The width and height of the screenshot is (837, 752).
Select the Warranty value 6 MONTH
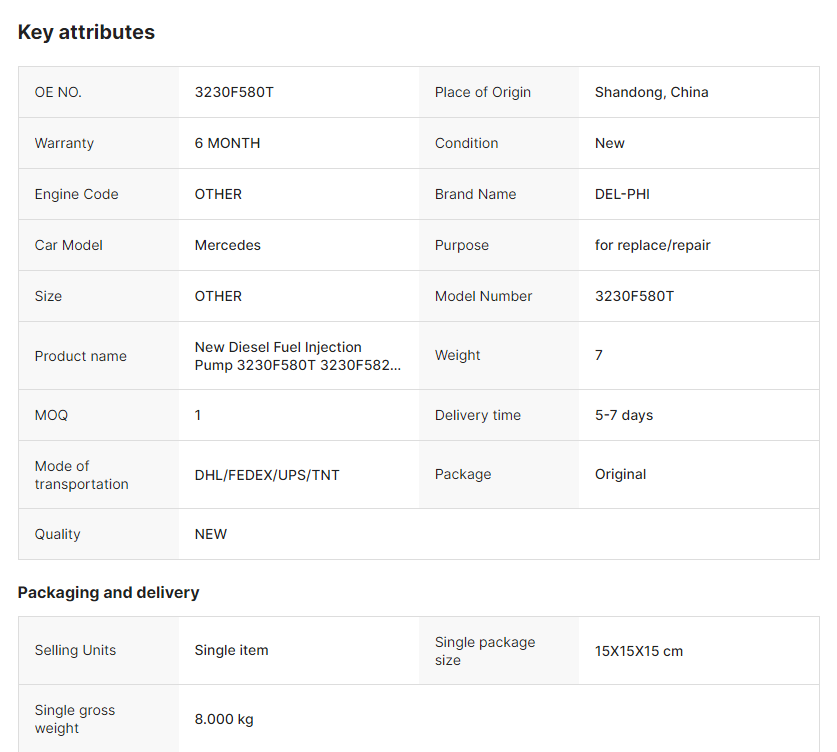coord(227,143)
